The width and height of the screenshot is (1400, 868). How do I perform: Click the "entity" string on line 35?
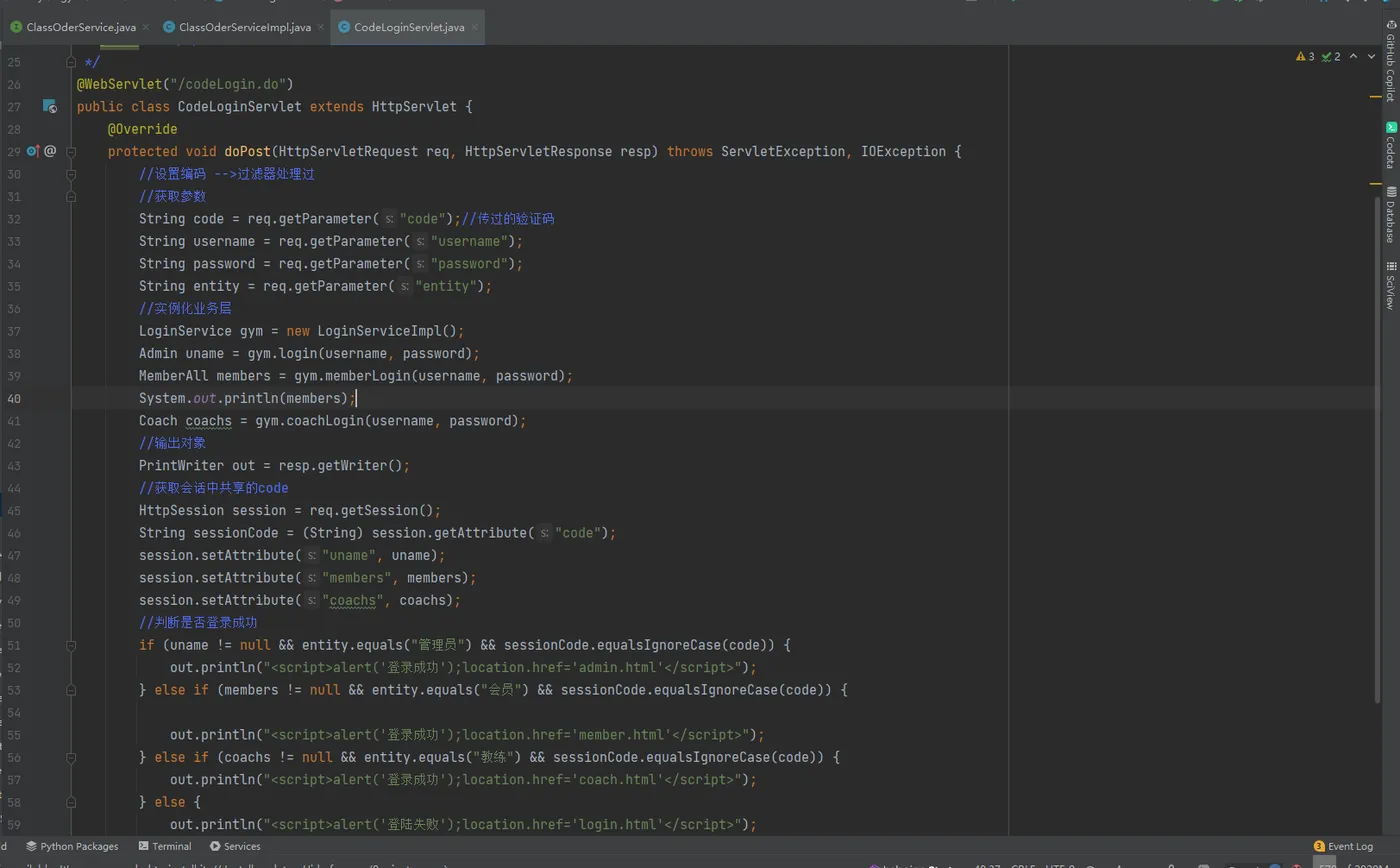[446, 286]
